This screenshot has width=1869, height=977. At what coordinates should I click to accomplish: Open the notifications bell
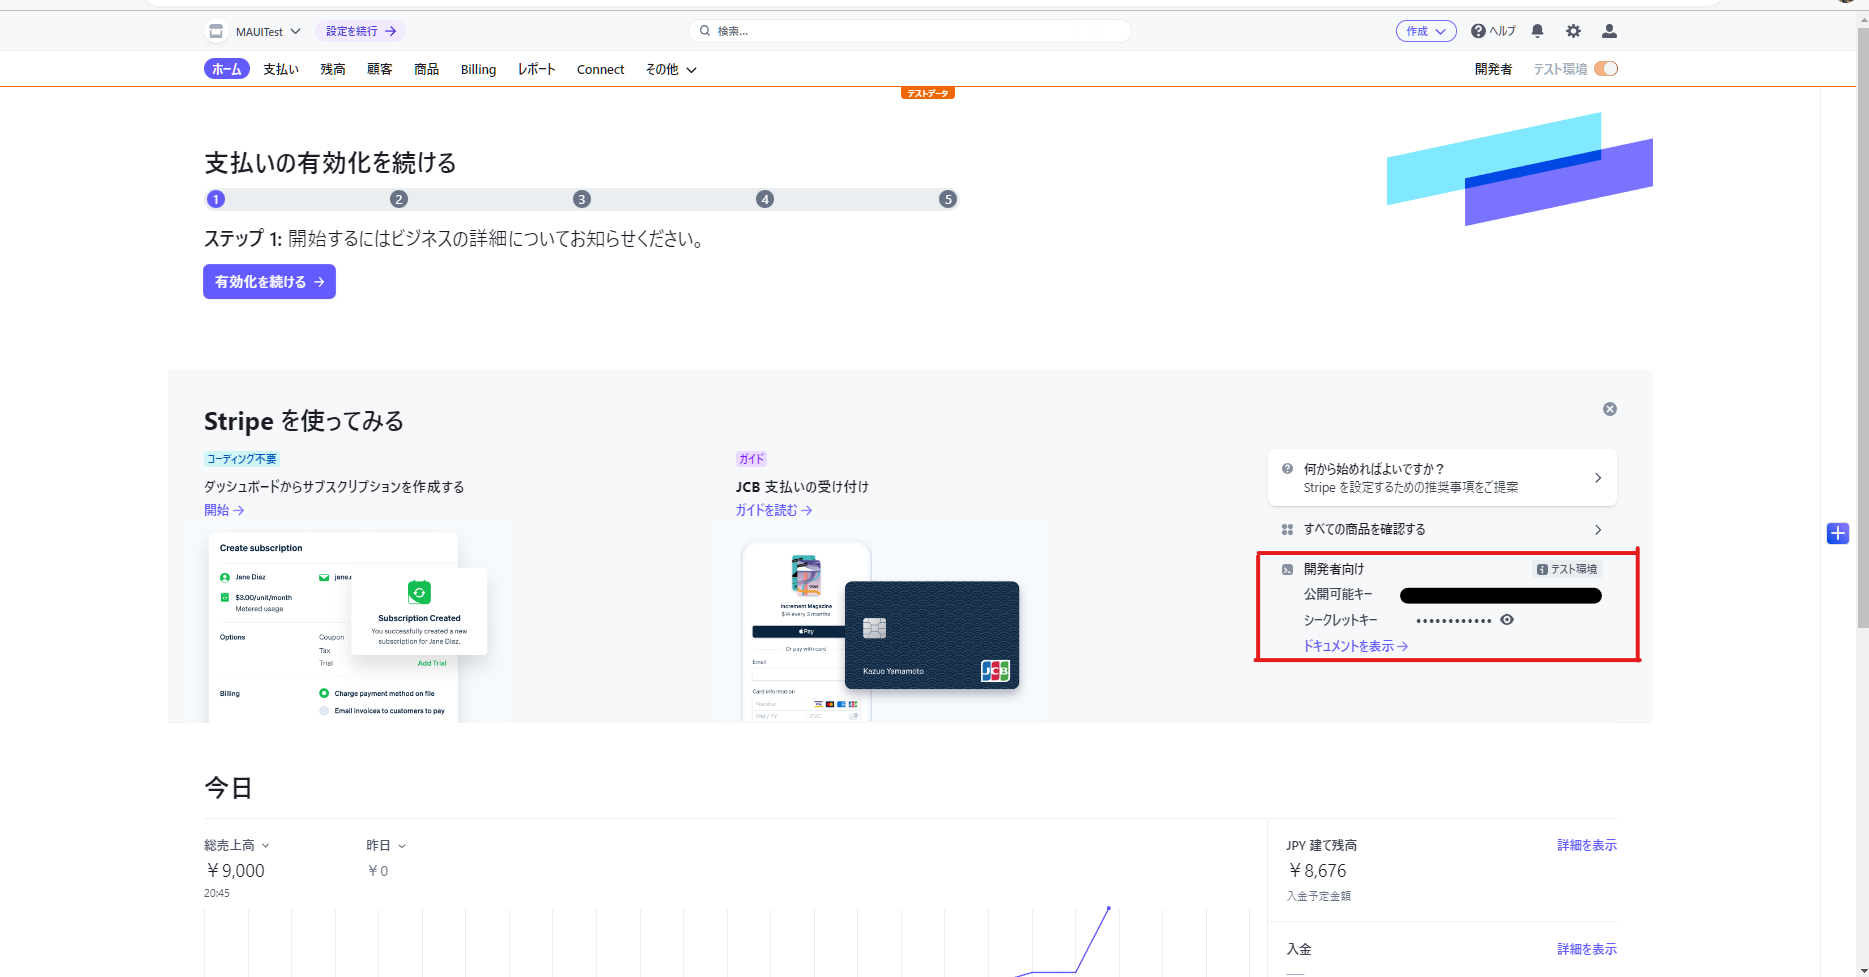point(1538,31)
